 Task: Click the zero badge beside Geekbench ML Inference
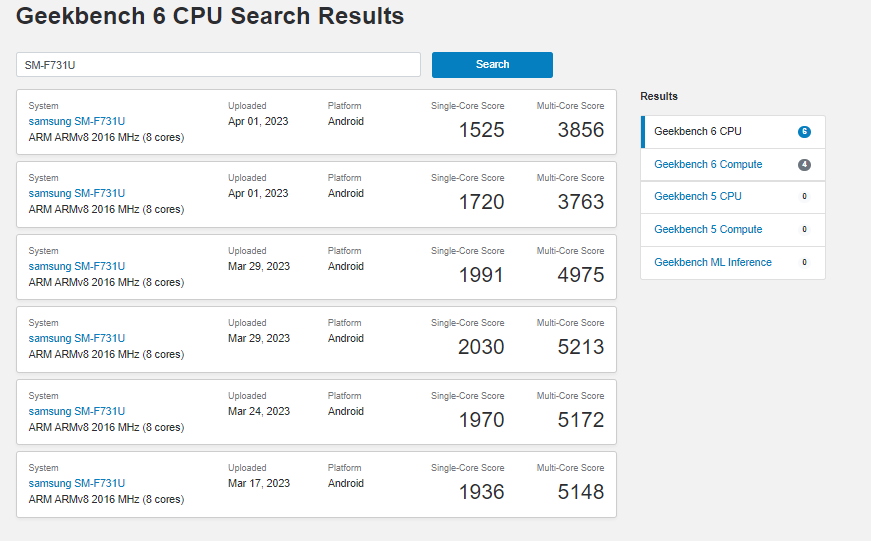(804, 263)
